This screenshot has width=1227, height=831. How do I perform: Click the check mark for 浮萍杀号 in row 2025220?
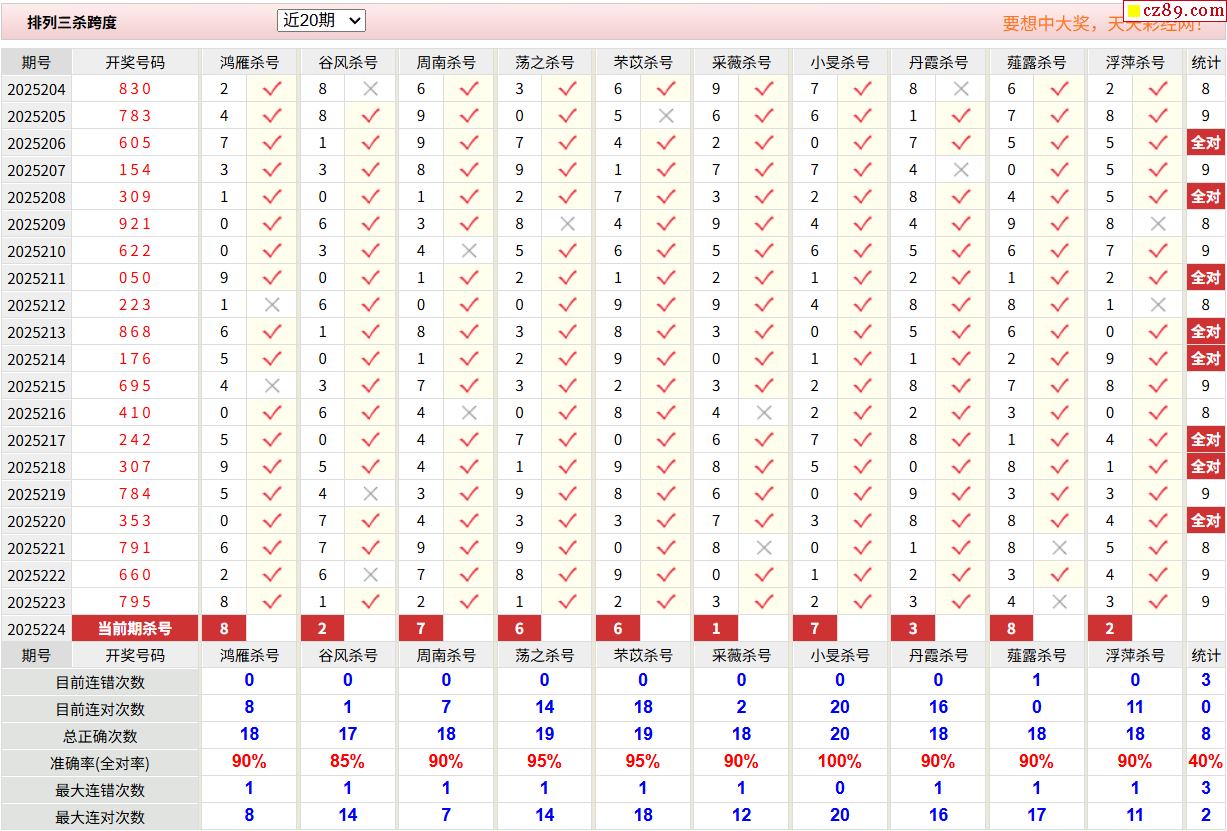[x=1158, y=521]
